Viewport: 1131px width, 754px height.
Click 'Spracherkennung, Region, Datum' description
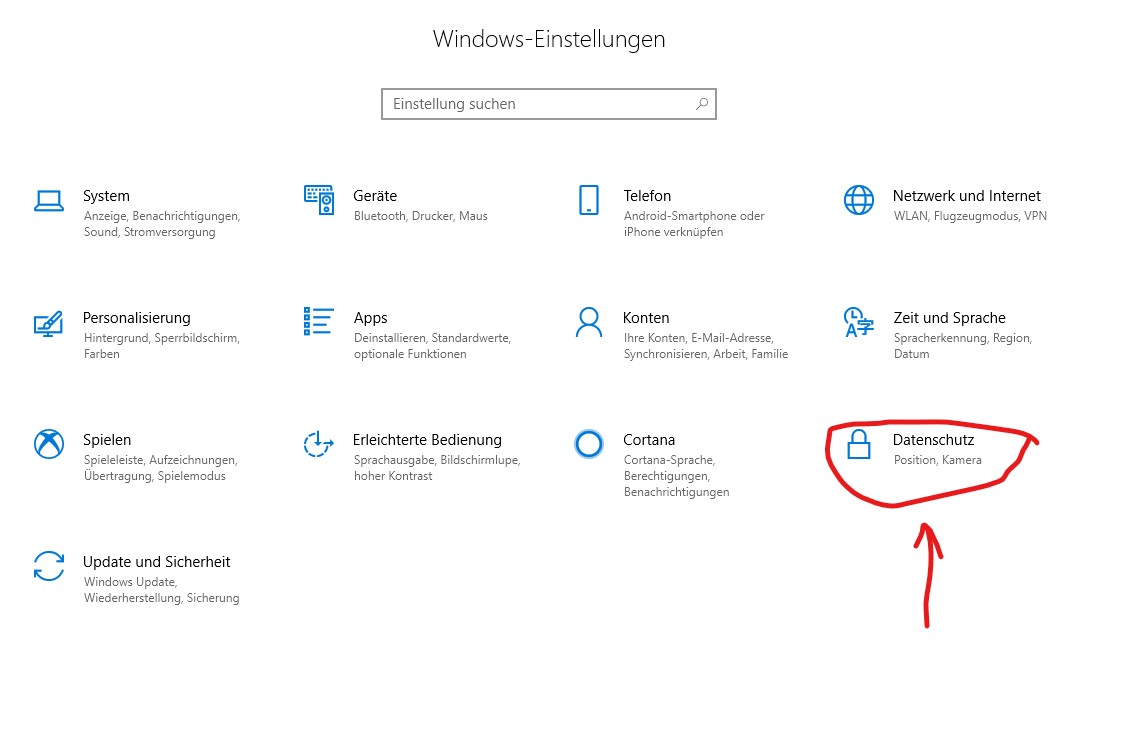(x=963, y=346)
